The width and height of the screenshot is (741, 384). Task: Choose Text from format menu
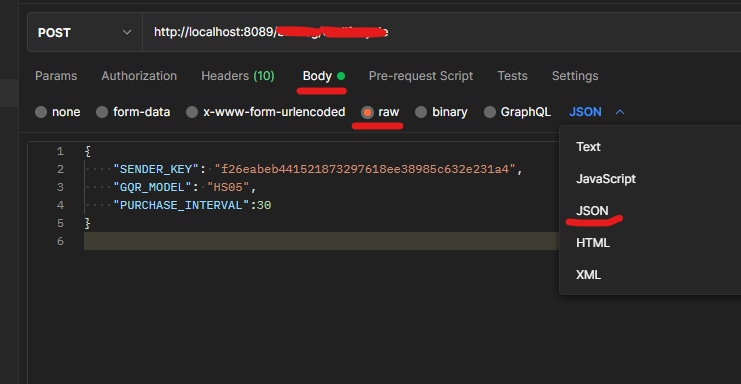pos(588,147)
